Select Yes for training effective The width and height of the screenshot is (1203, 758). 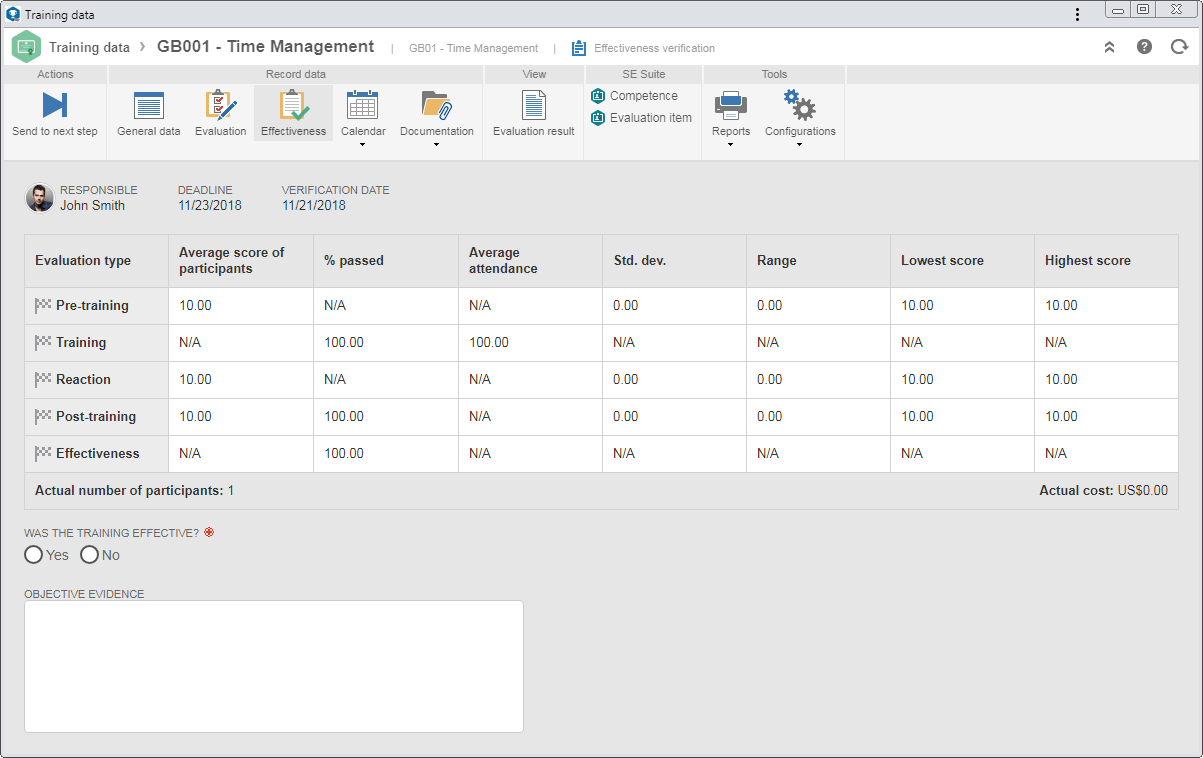[x=34, y=554]
